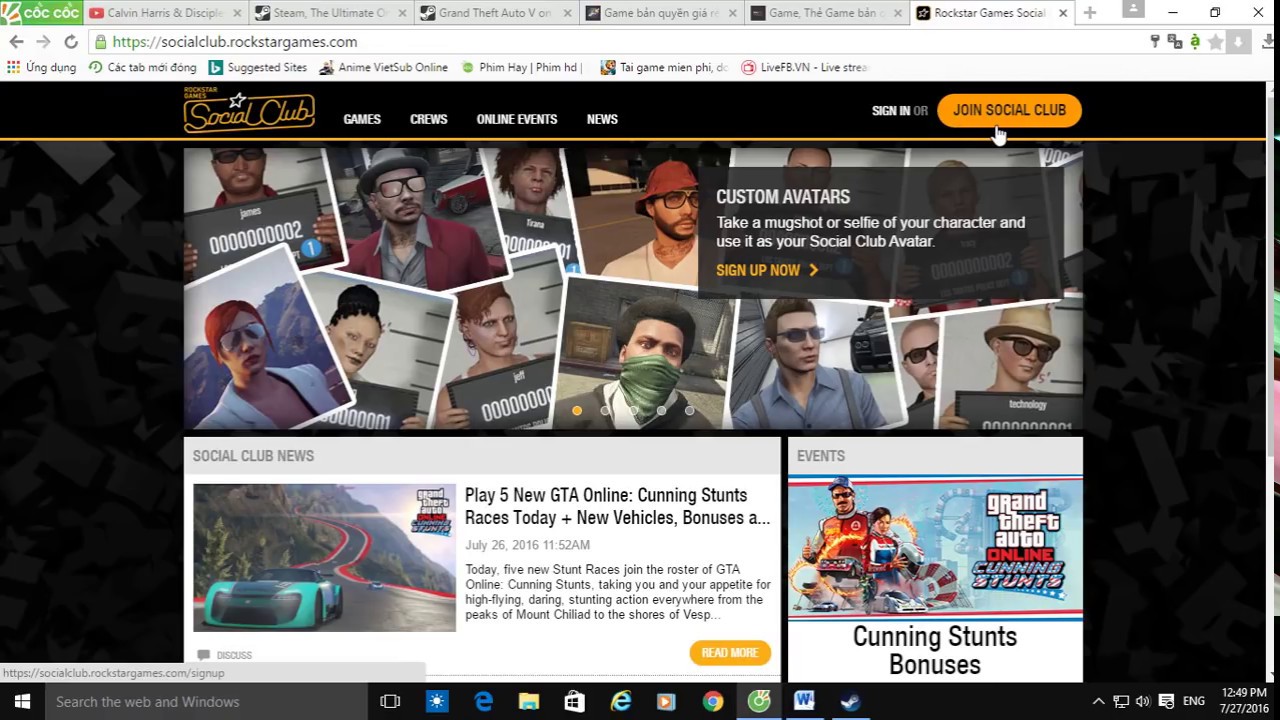Open ONLINE EVENTS menu item
This screenshot has width=1280, height=720.
[x=517, y=119]
